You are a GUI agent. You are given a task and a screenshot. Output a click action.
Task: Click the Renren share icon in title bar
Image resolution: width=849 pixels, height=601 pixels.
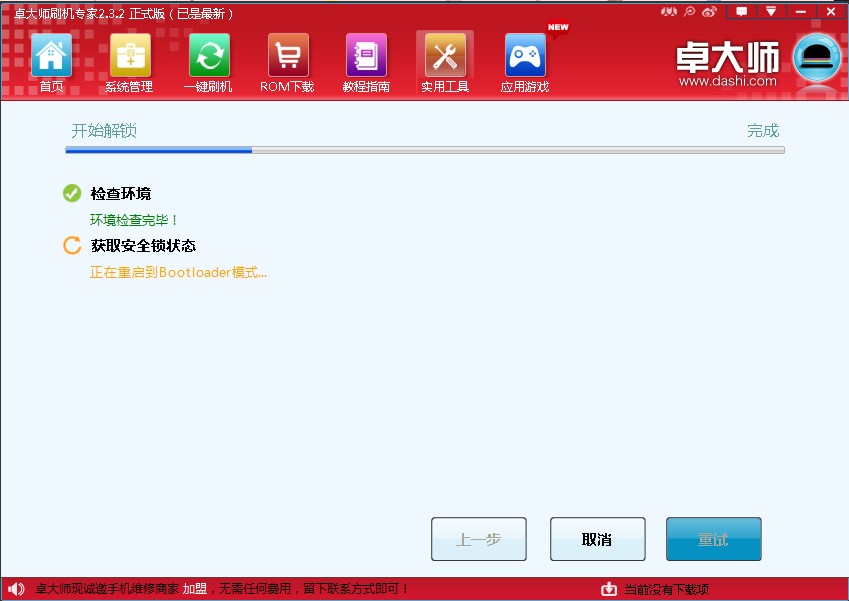669,11
